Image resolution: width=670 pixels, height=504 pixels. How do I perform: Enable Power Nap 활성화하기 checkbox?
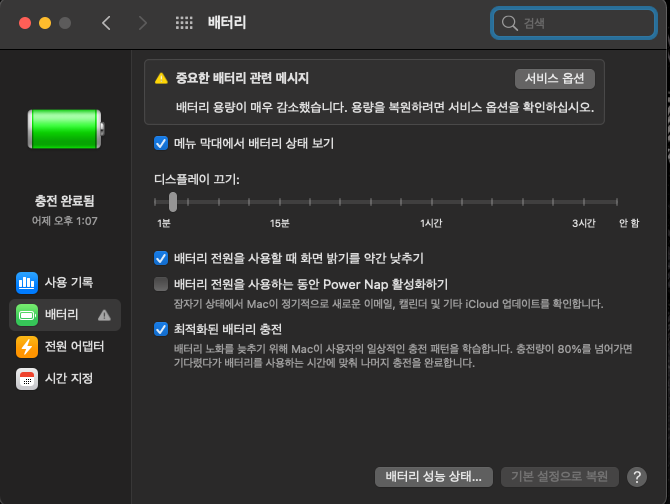(x=161, y=284)
